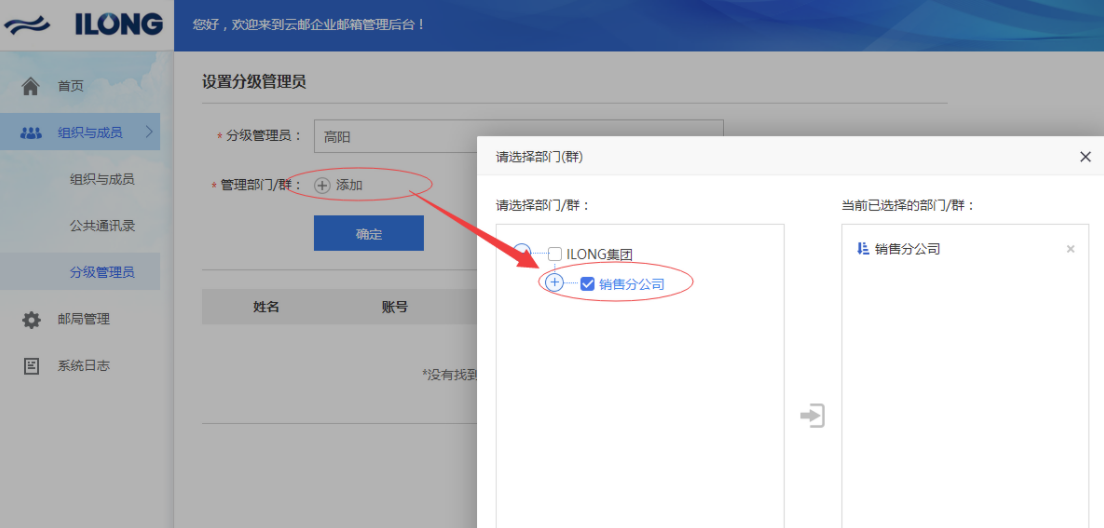The width and height of the screenshot is (1104, 528).
Task: Click the blue 确定 button
Action: pyautogui.click(x=369, y=233)
